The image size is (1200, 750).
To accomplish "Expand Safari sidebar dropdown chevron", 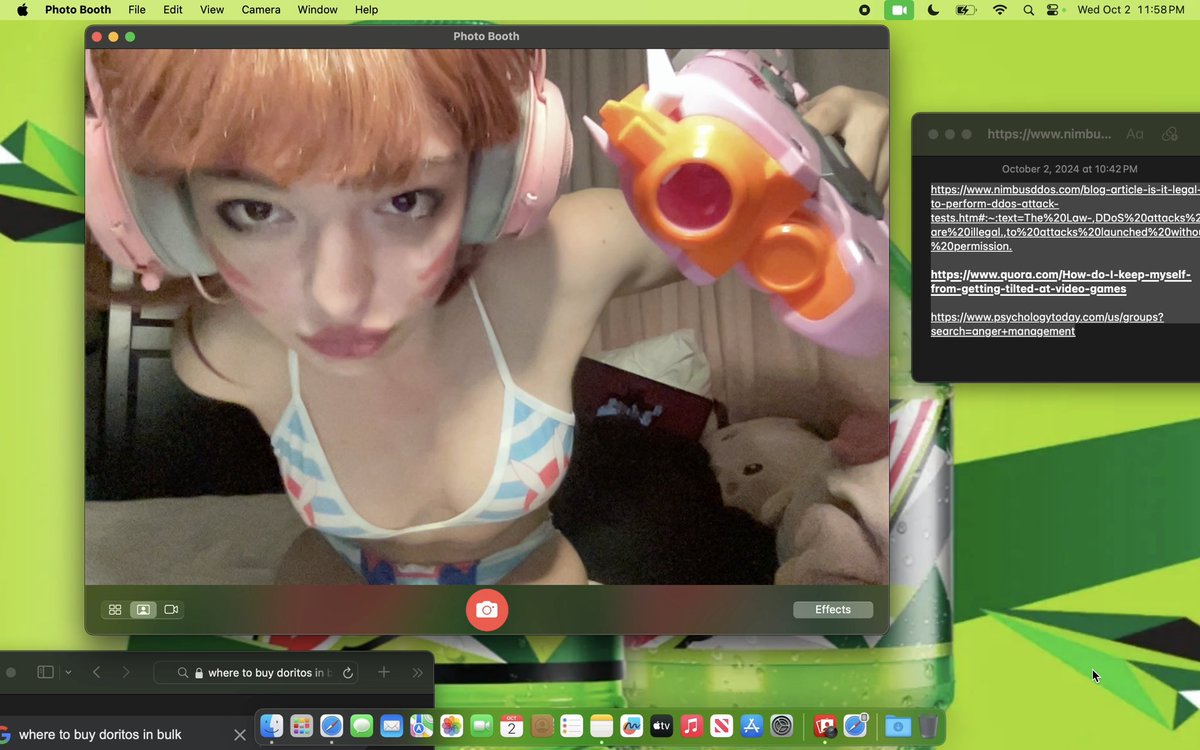I will pos(68,673).
